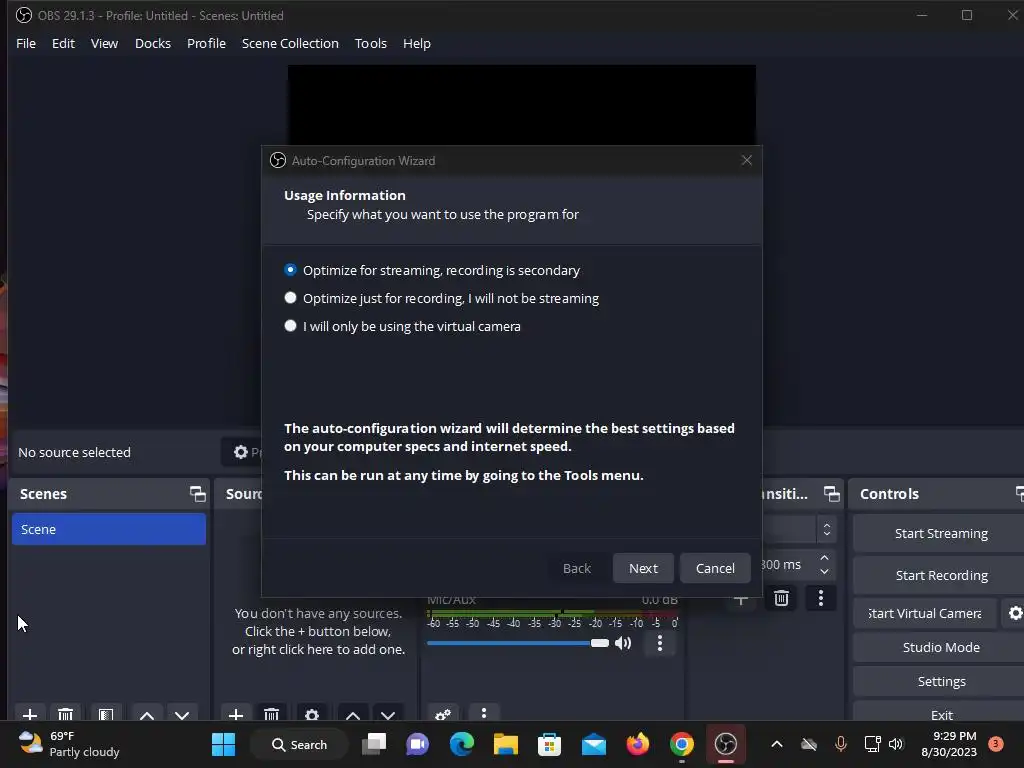
Task: Open the Tools menu
Action: coord(370,43)
